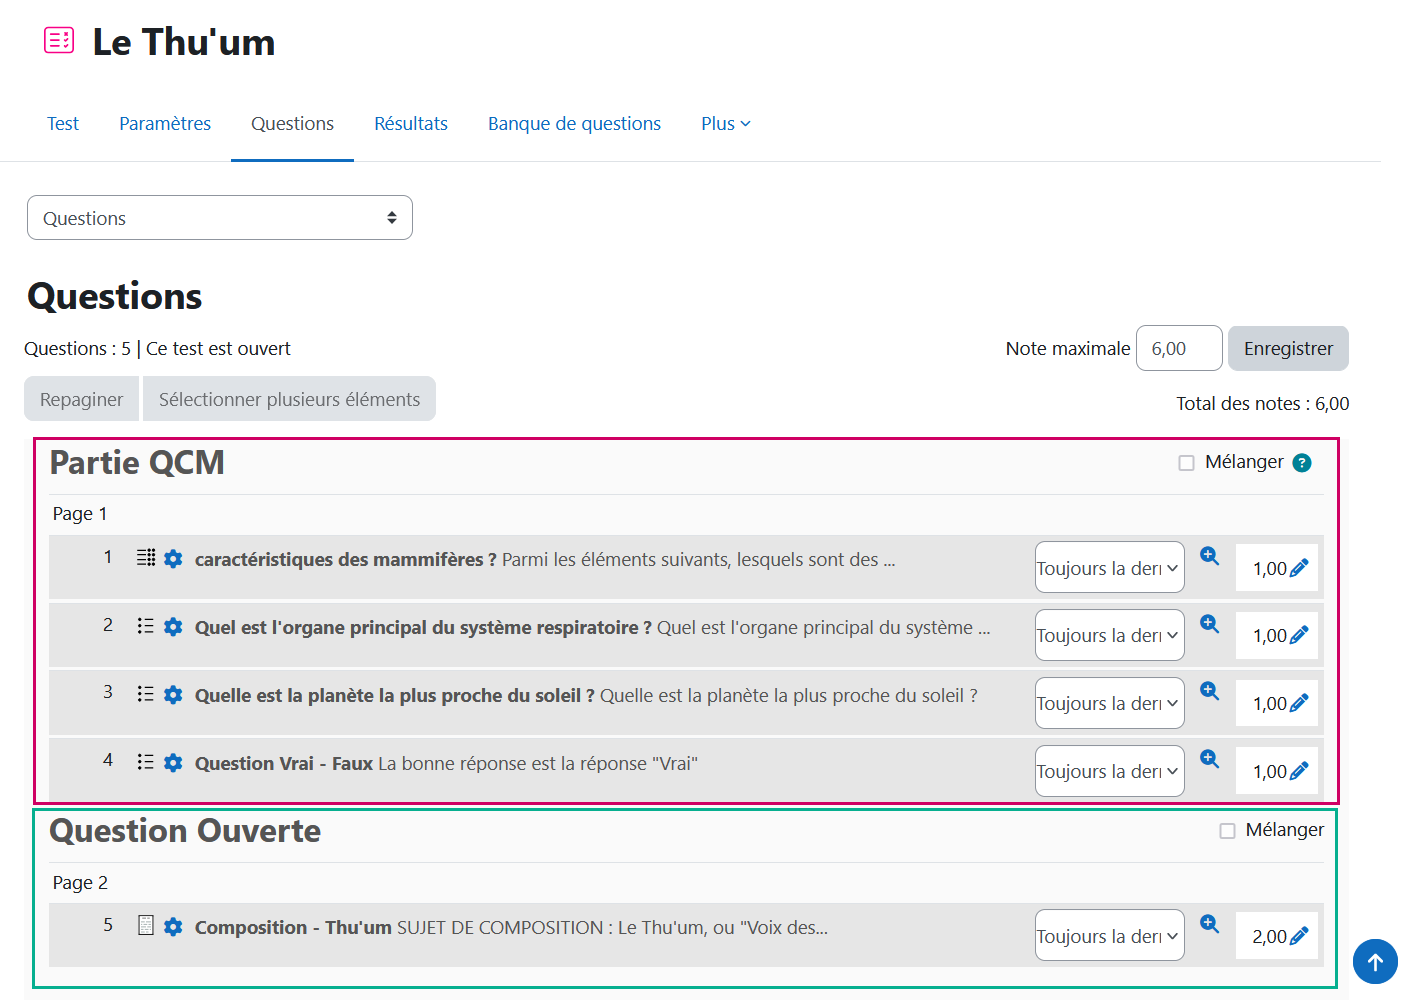Open version dropdown for question 1

point(1109,568)
